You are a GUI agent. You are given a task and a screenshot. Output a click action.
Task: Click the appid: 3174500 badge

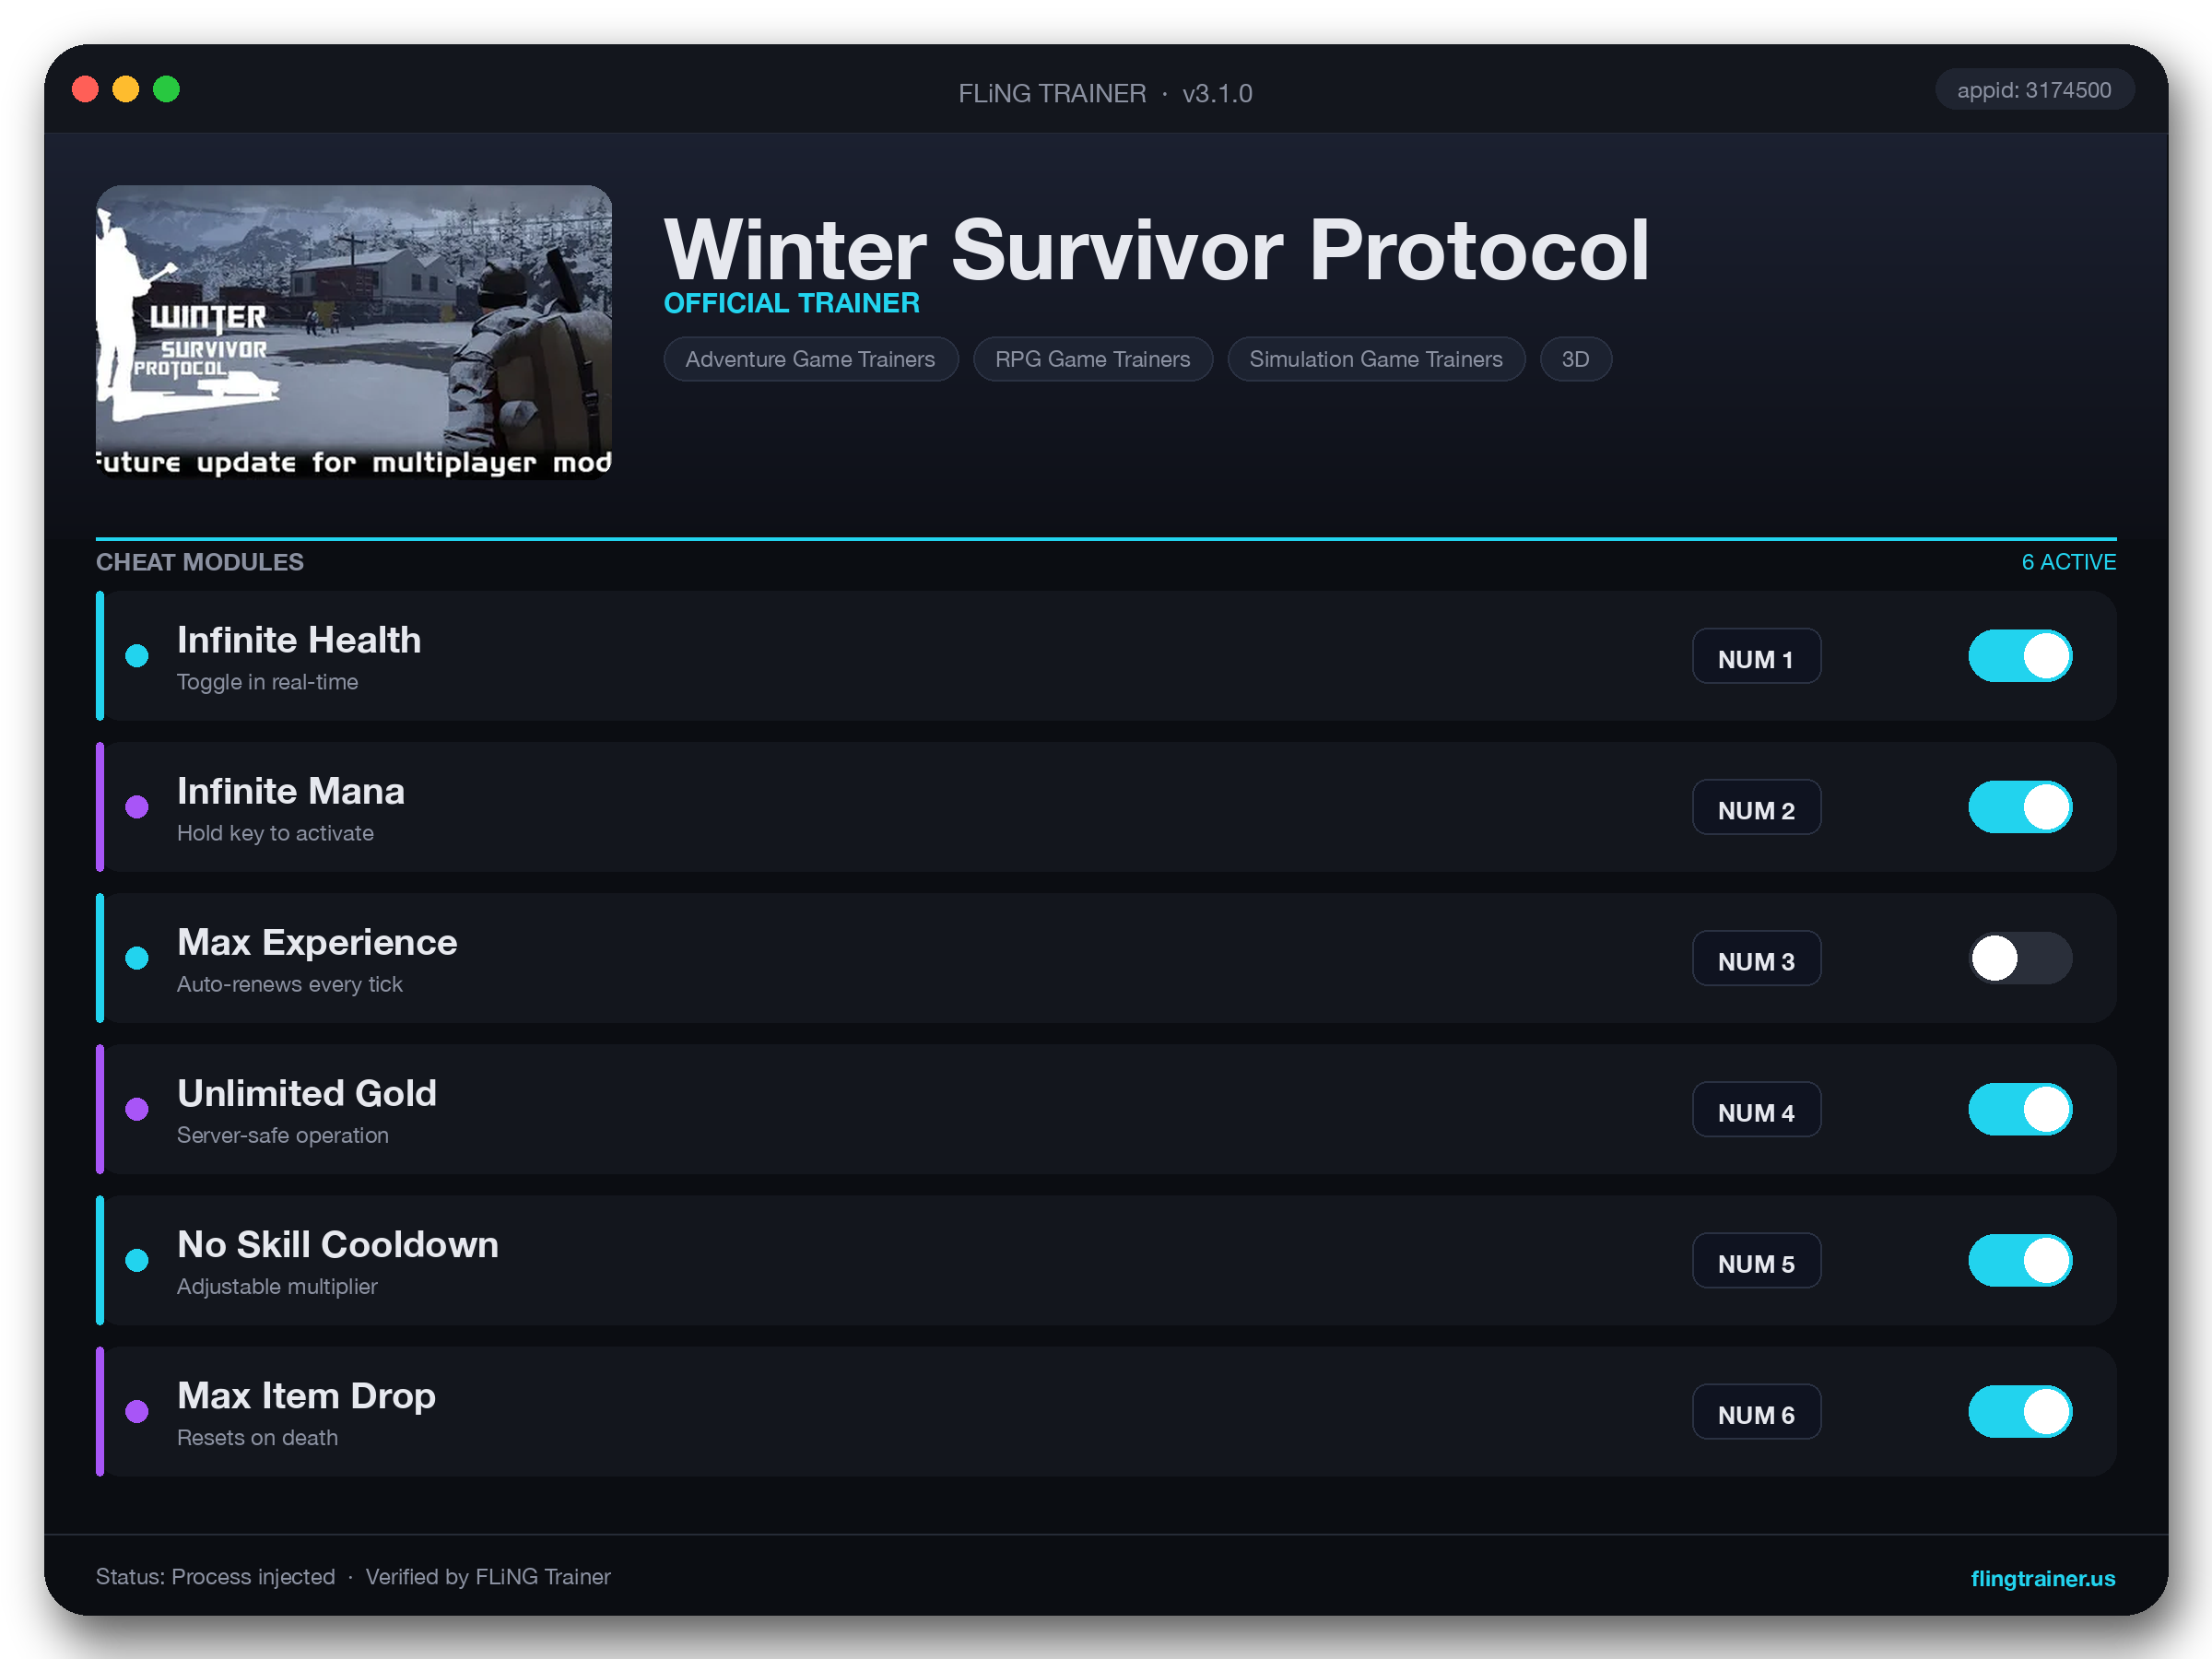[2034, 90]
